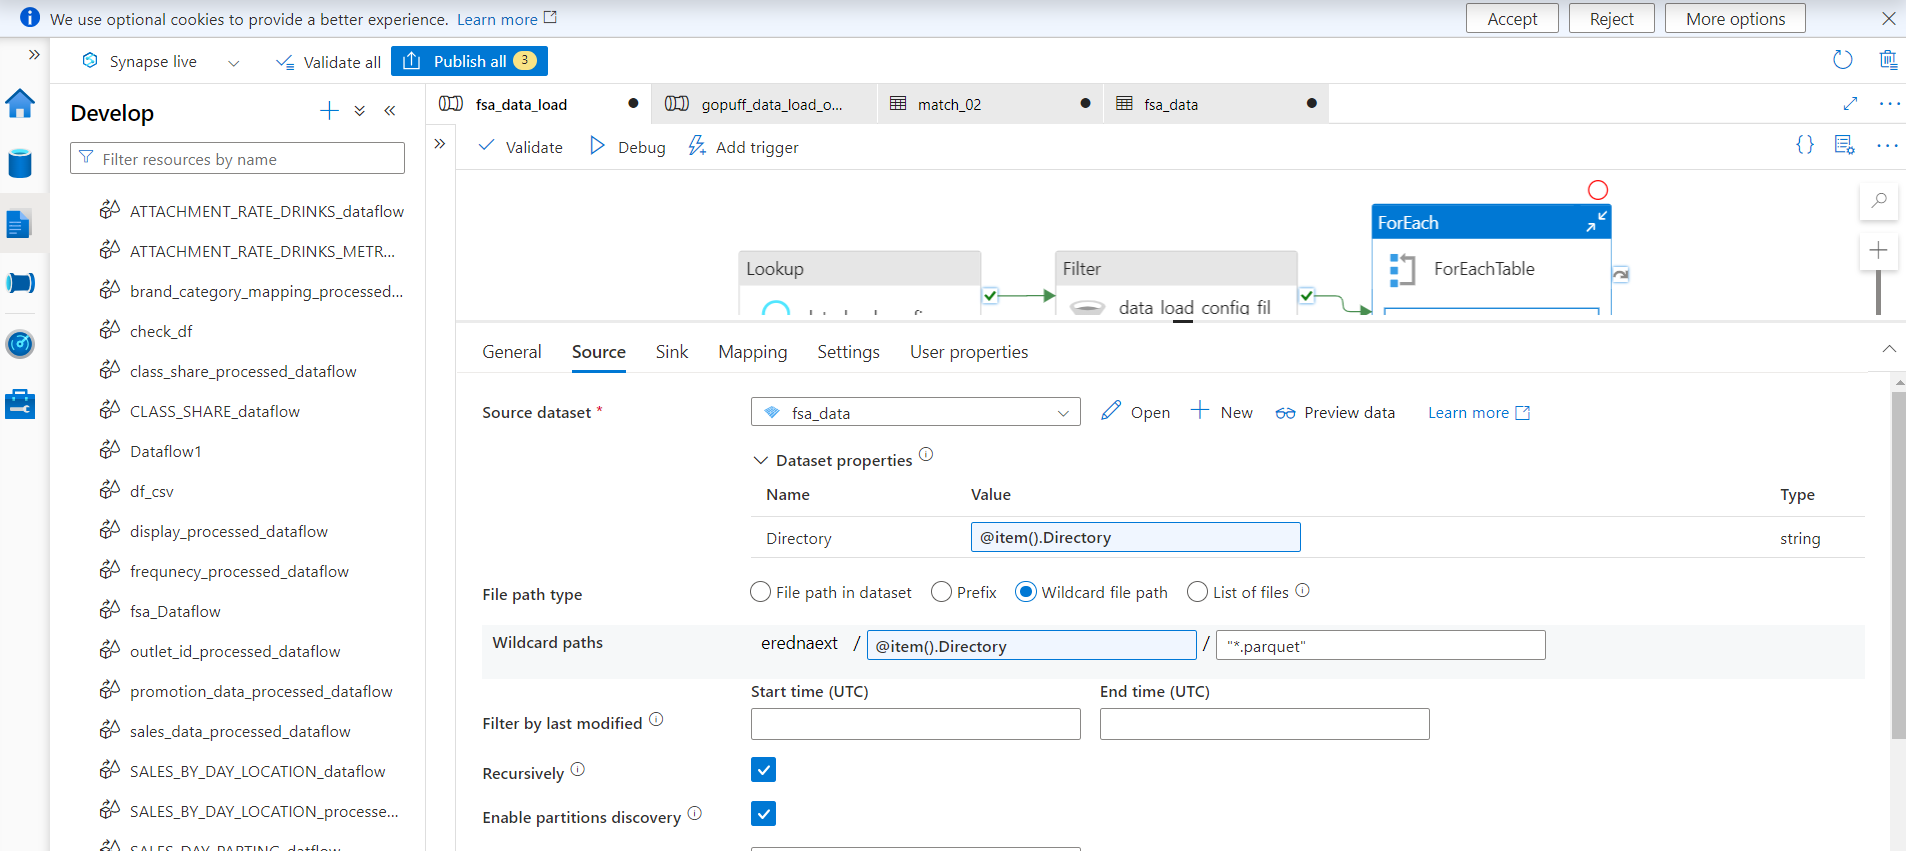Viewport: 1906px width, 851px height.
Task: Click the ForEach output connector icon
Action: pos(1621,274)
